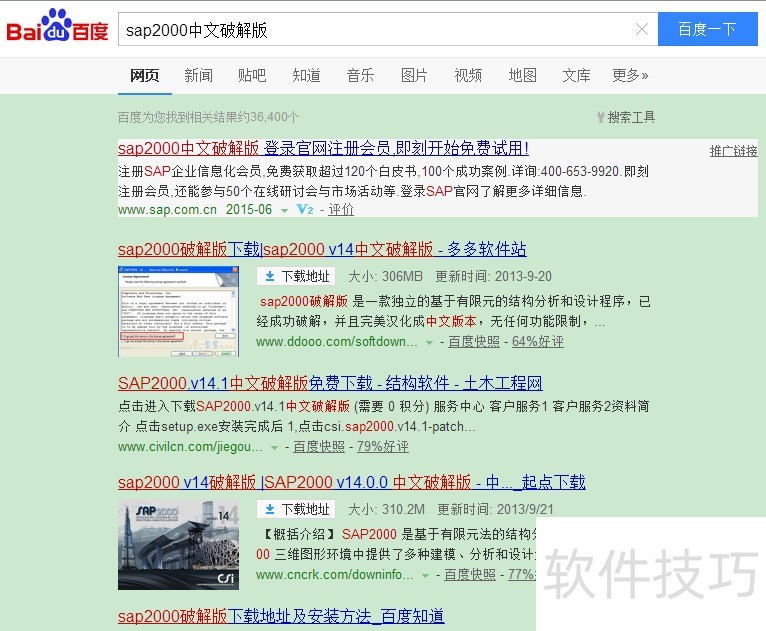Go to the 地图 tab

click(x=523, y=75)
